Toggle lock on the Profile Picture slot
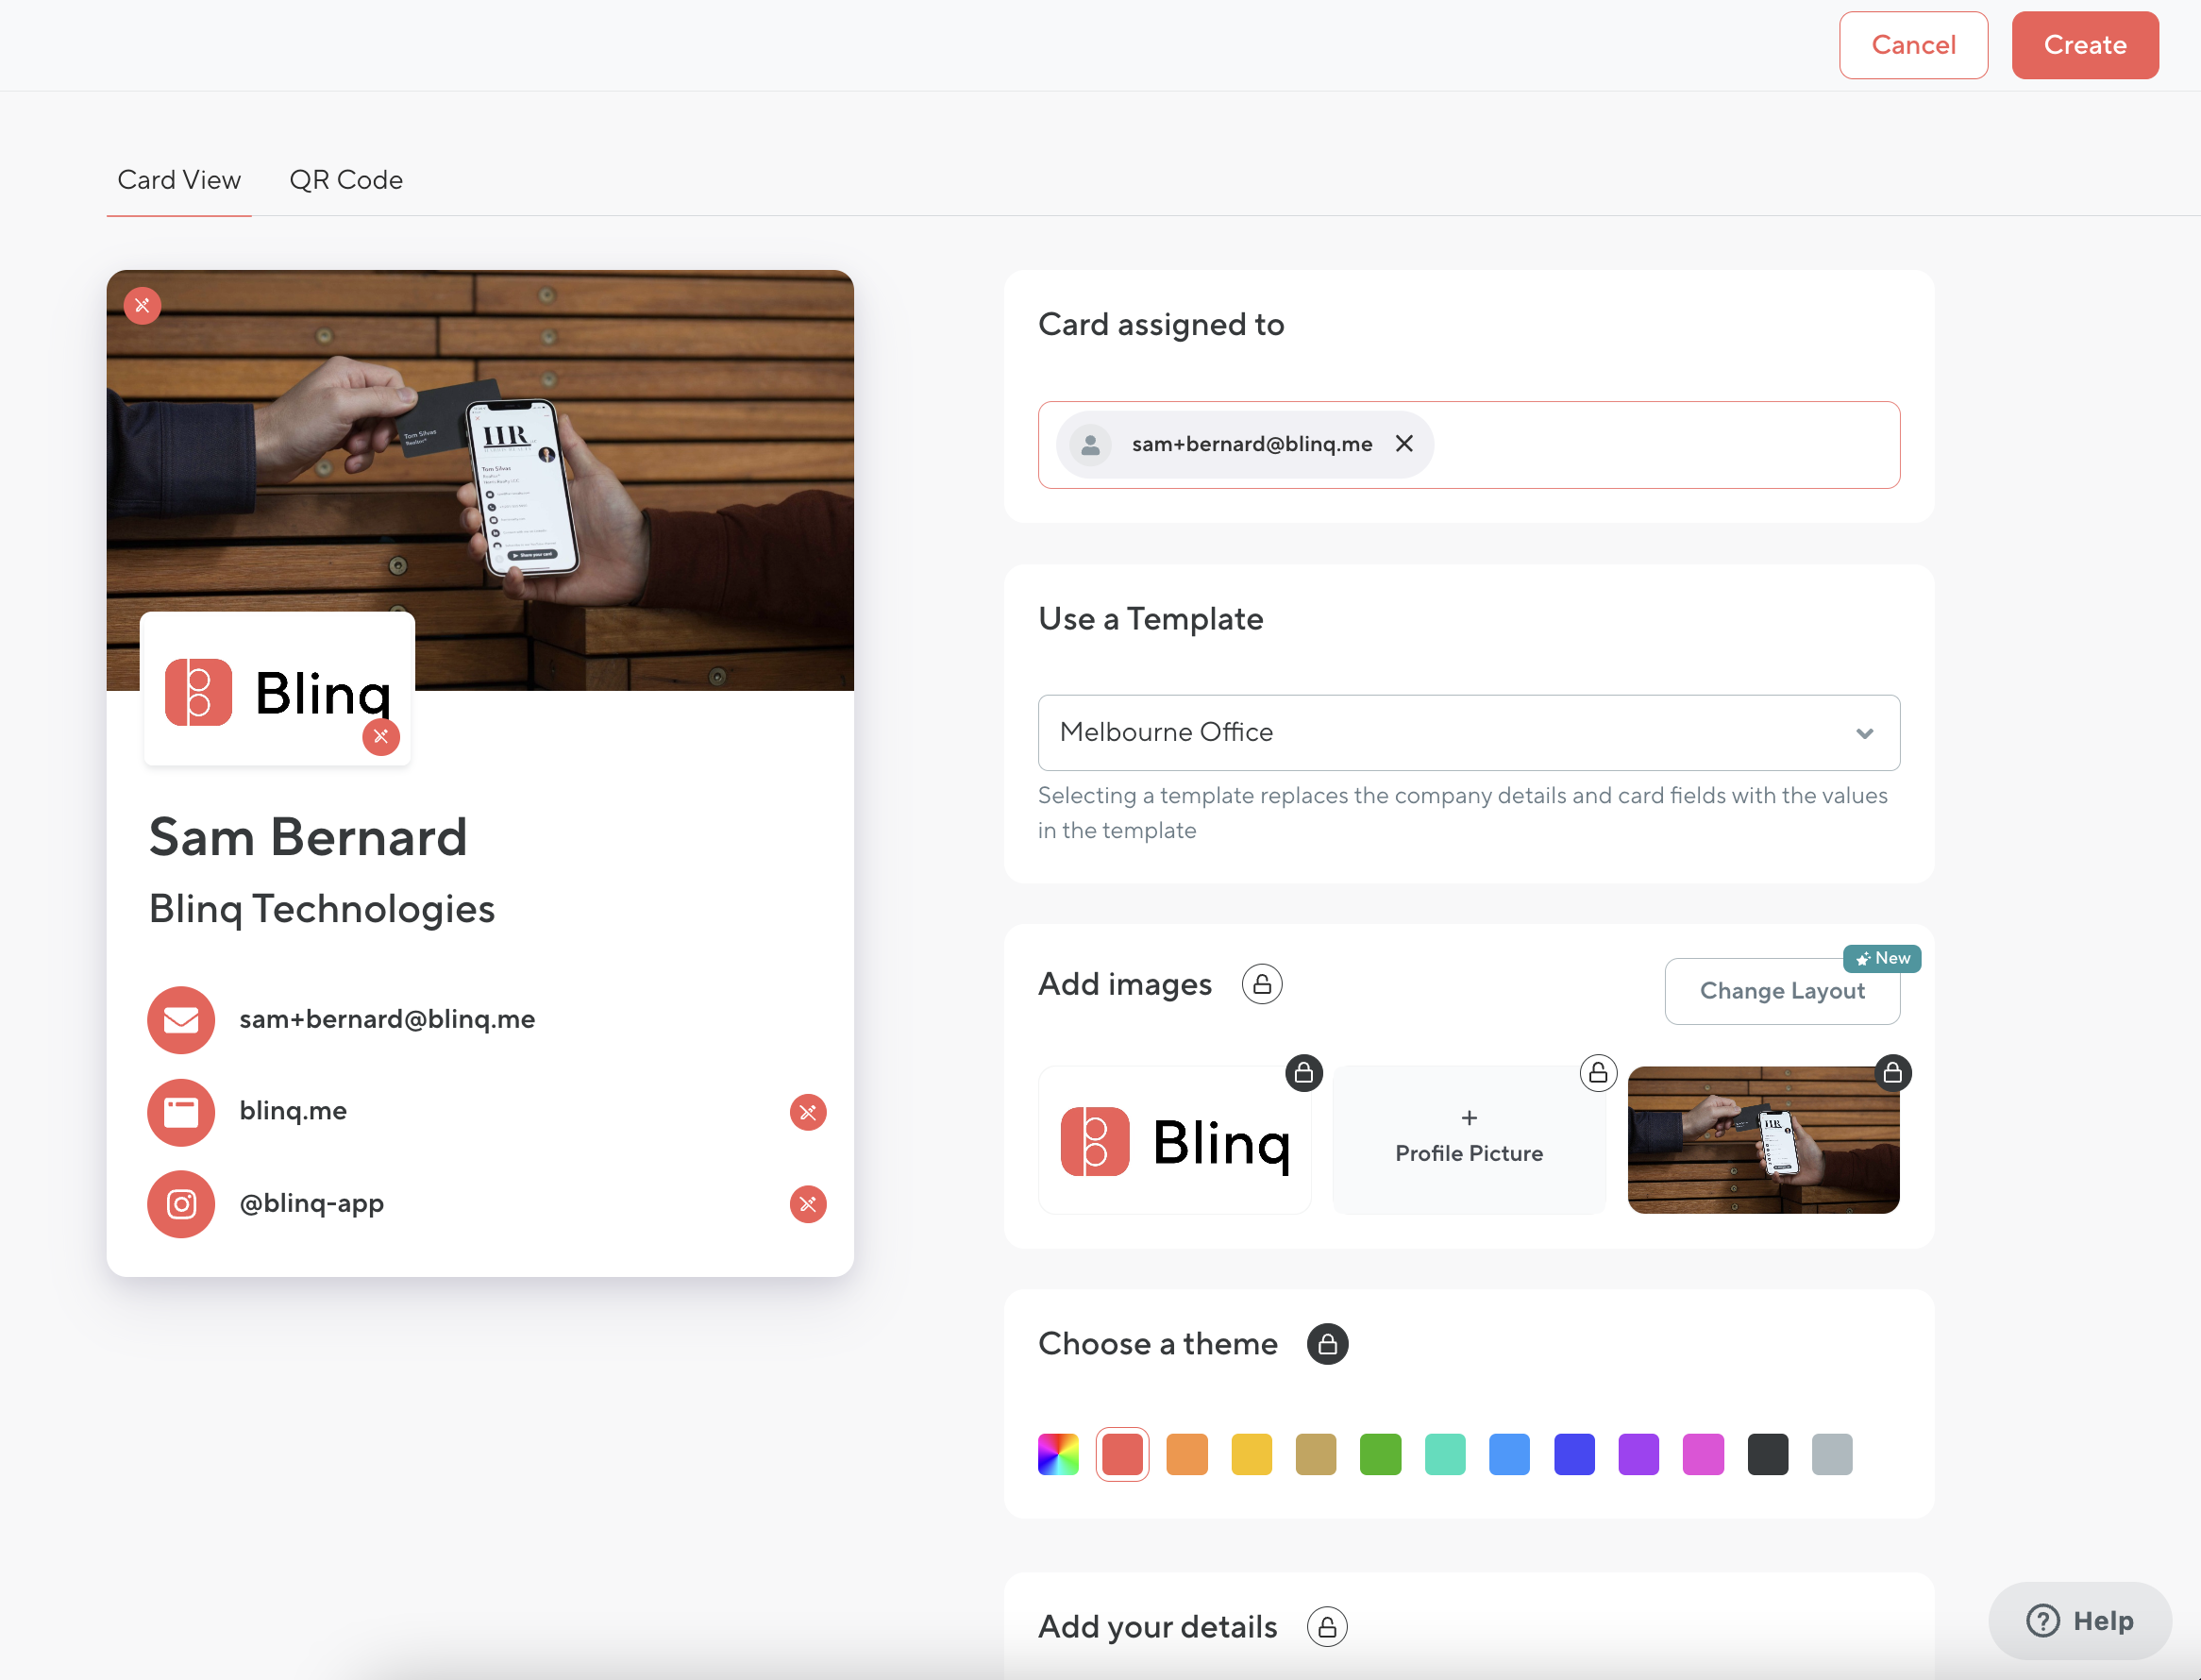 click(x=1598, y=1073)
